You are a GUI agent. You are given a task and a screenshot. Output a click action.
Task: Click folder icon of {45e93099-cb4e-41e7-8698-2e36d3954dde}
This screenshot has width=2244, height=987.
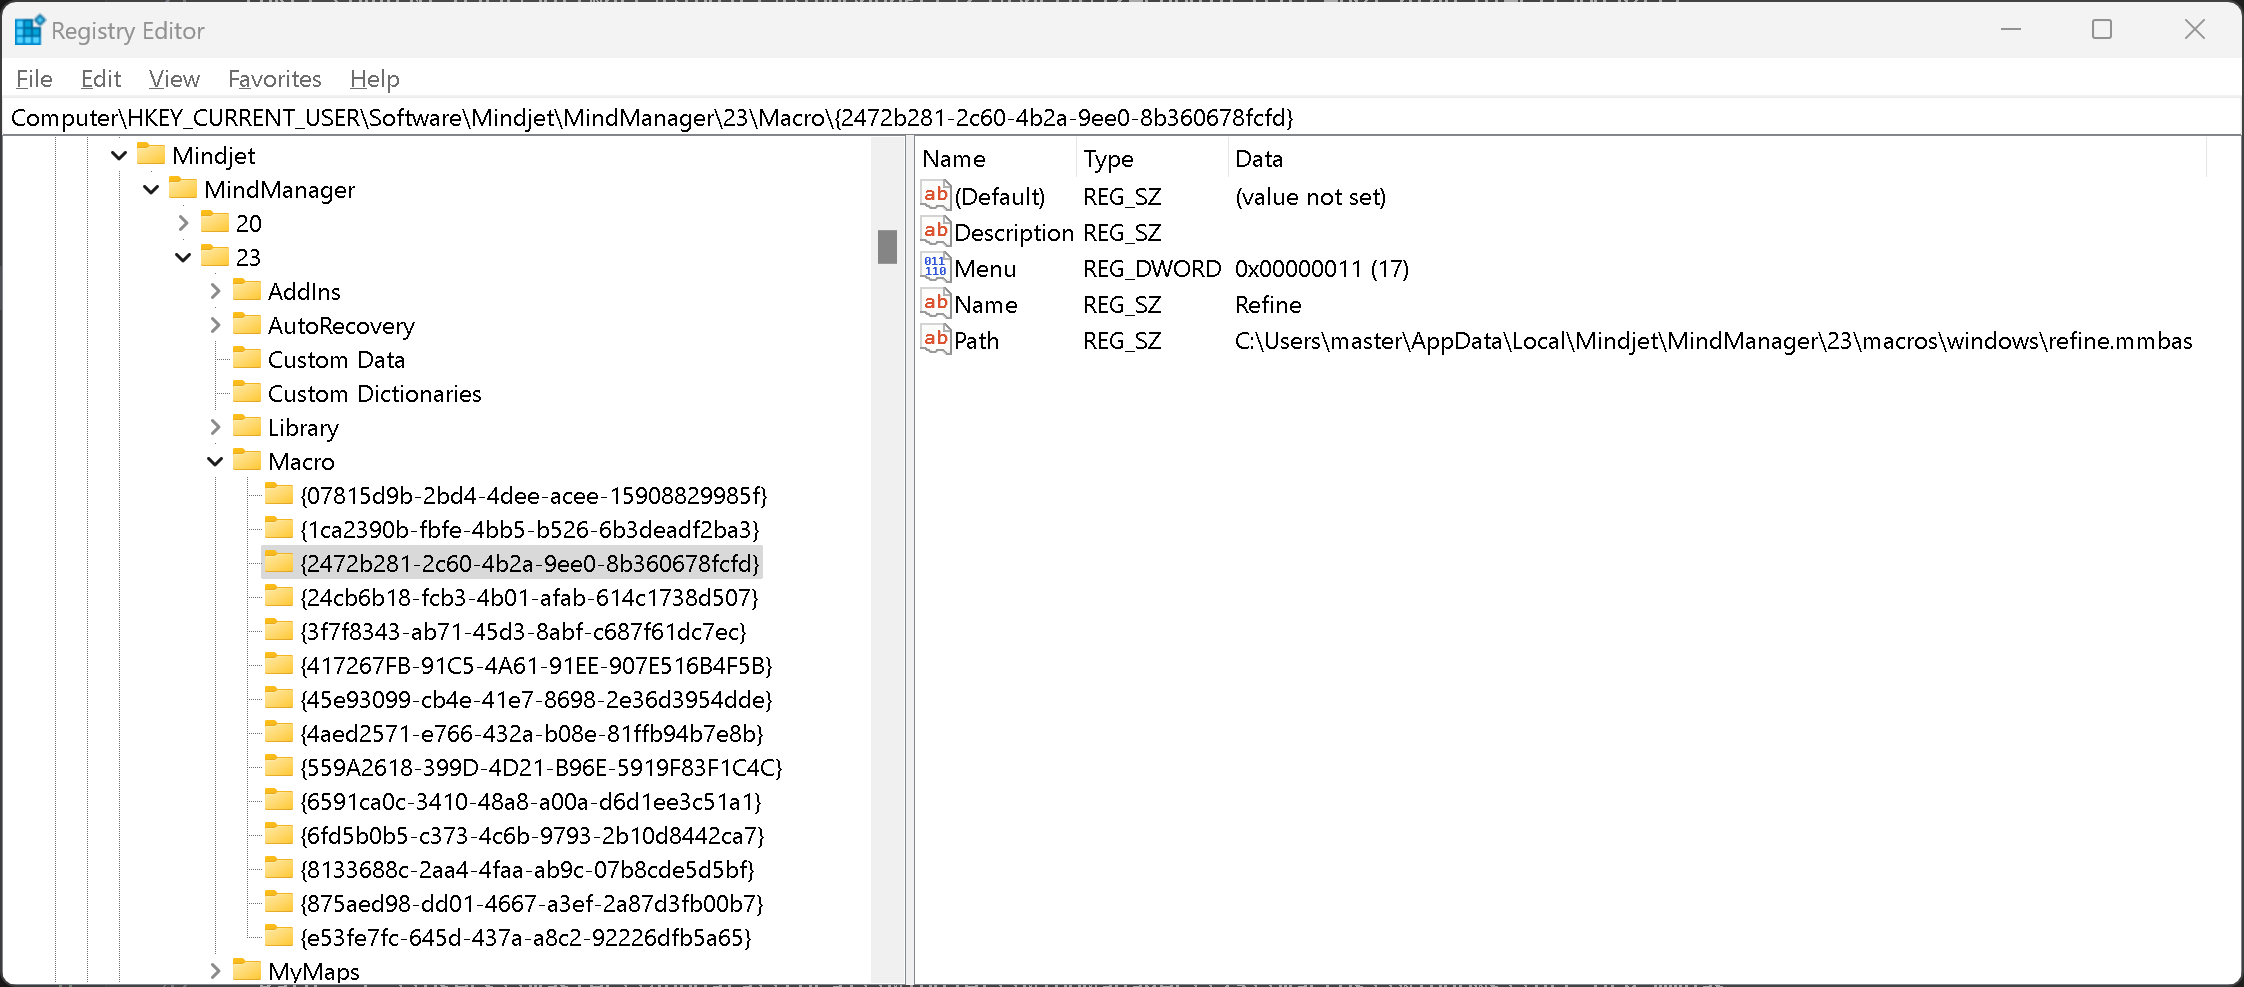[x=279, y=698]
